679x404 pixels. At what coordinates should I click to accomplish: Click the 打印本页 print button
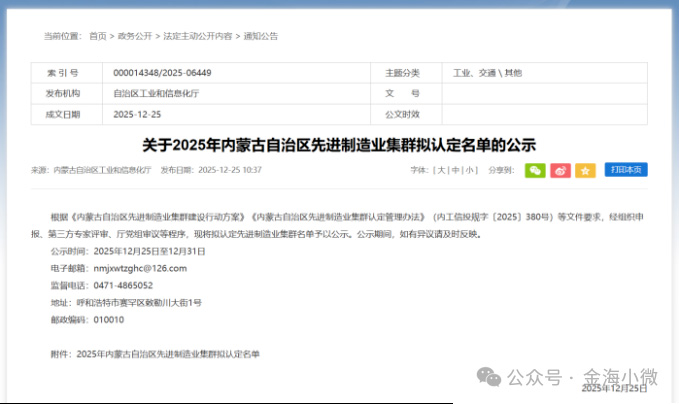(627, 170)
